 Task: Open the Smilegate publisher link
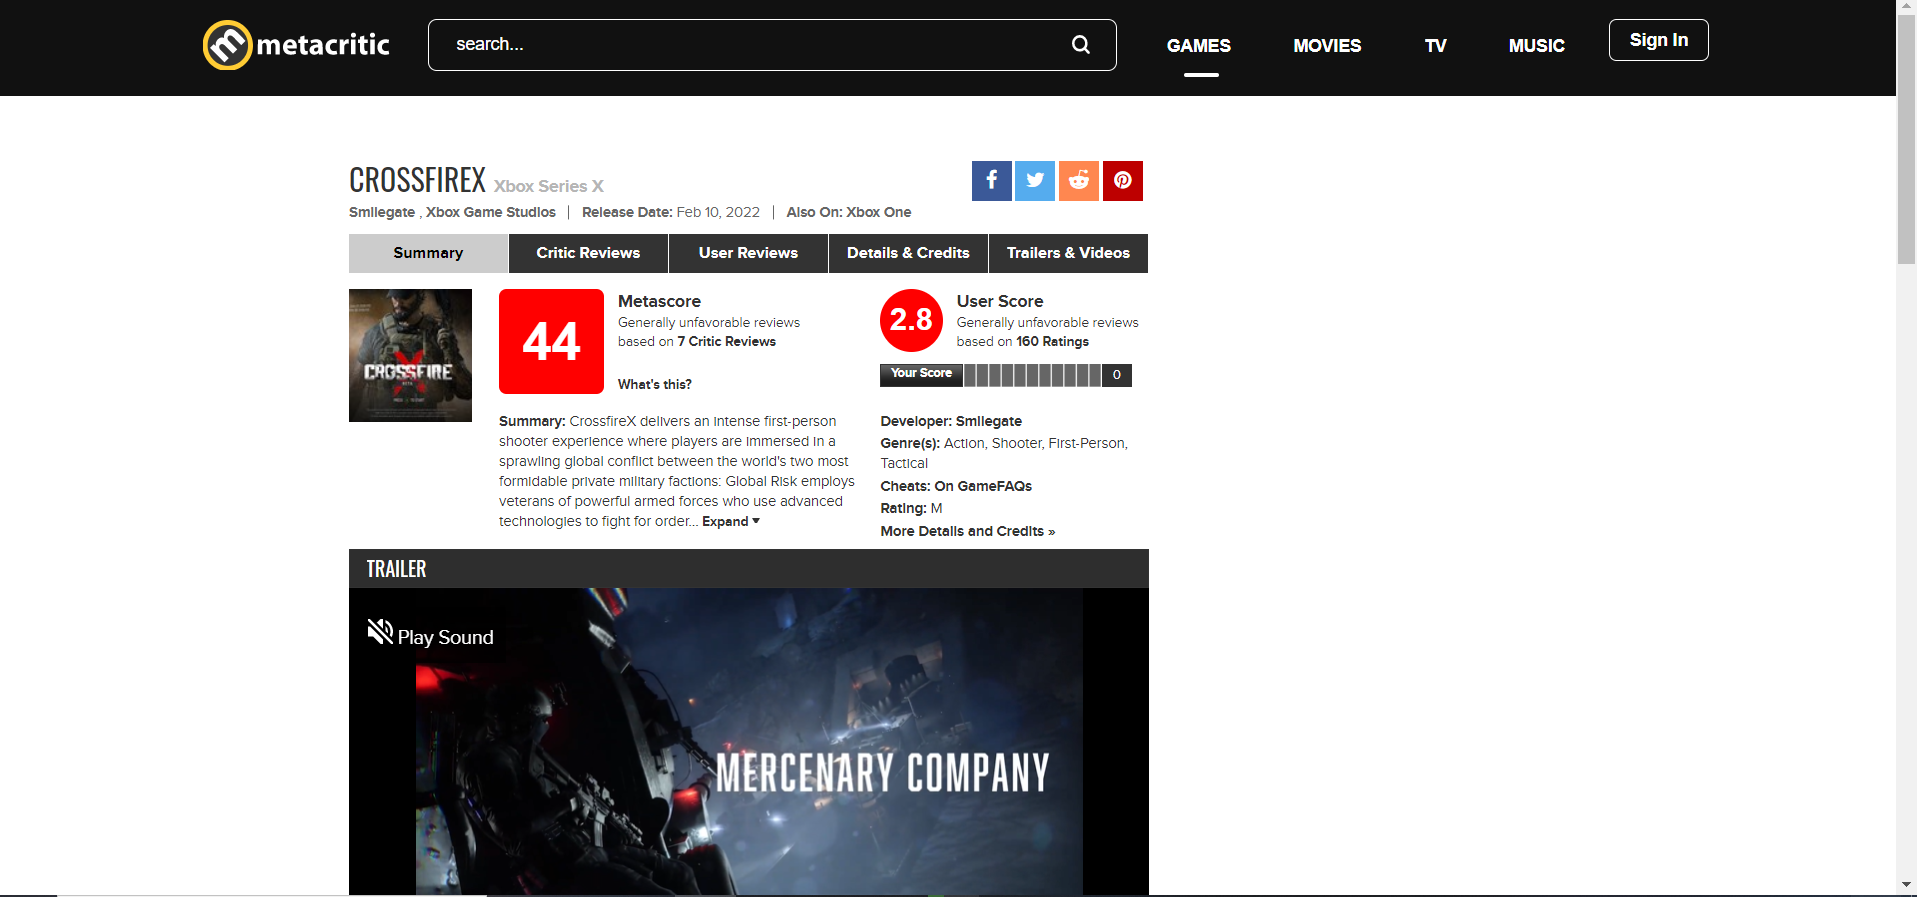pos(382,212)
